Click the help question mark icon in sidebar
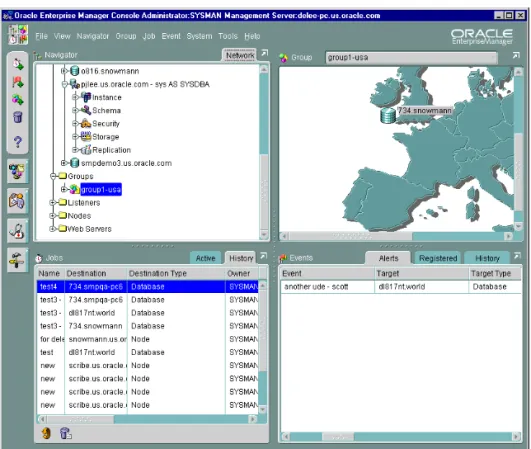Viewport: 531px width, 449px height. [x=18, y=142]
